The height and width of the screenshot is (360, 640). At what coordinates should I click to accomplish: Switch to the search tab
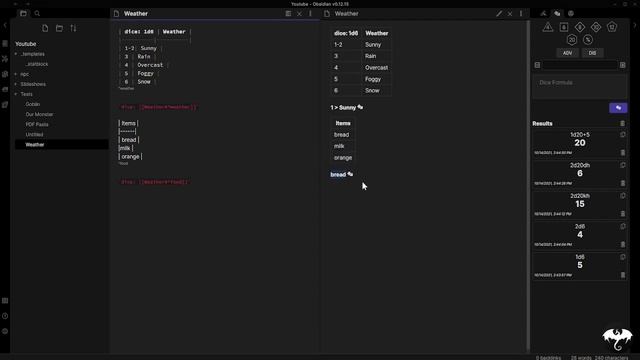(37, 13)
